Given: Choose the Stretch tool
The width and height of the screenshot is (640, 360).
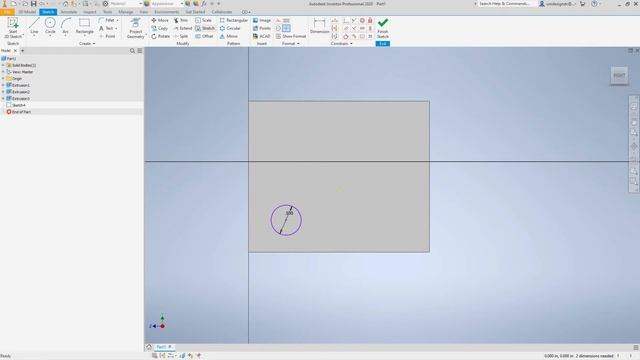Looking at the screenshot, I should 205,28.
